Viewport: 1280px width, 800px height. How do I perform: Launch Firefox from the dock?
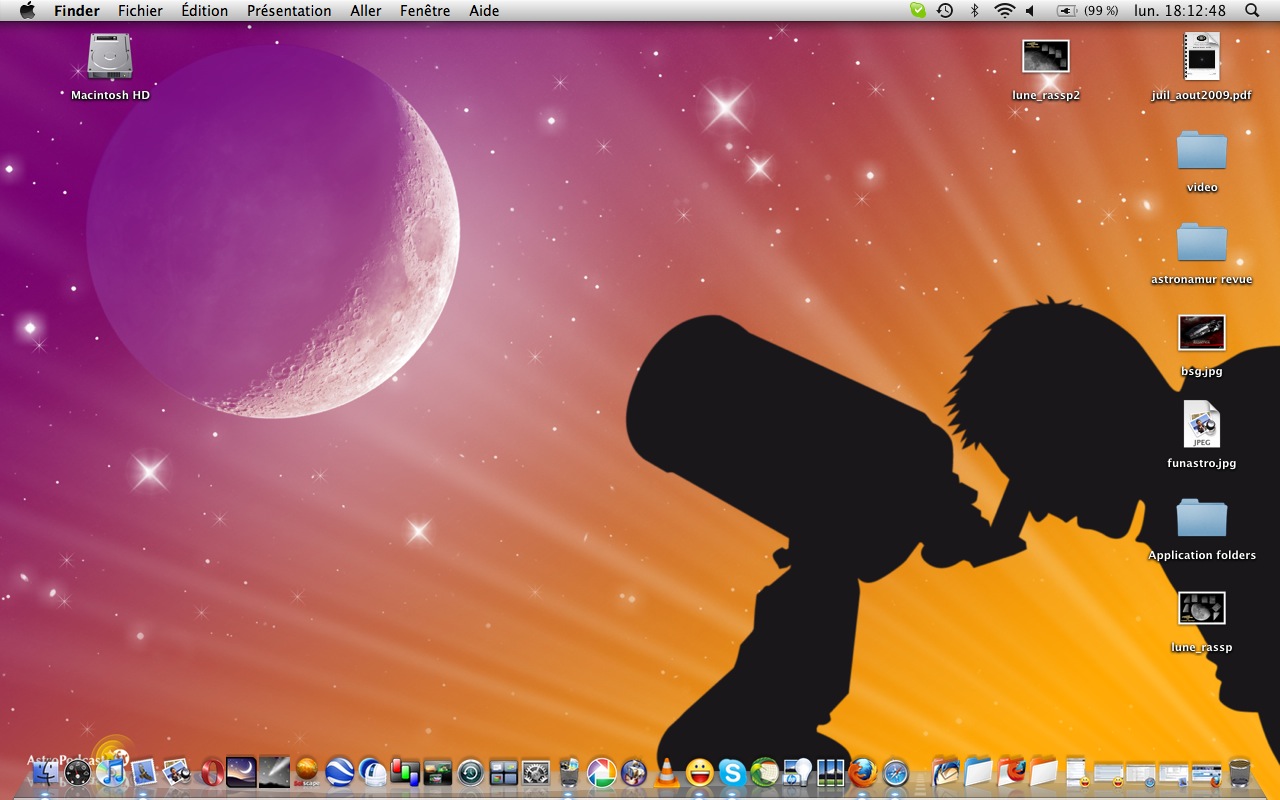[x=863, y=772]
